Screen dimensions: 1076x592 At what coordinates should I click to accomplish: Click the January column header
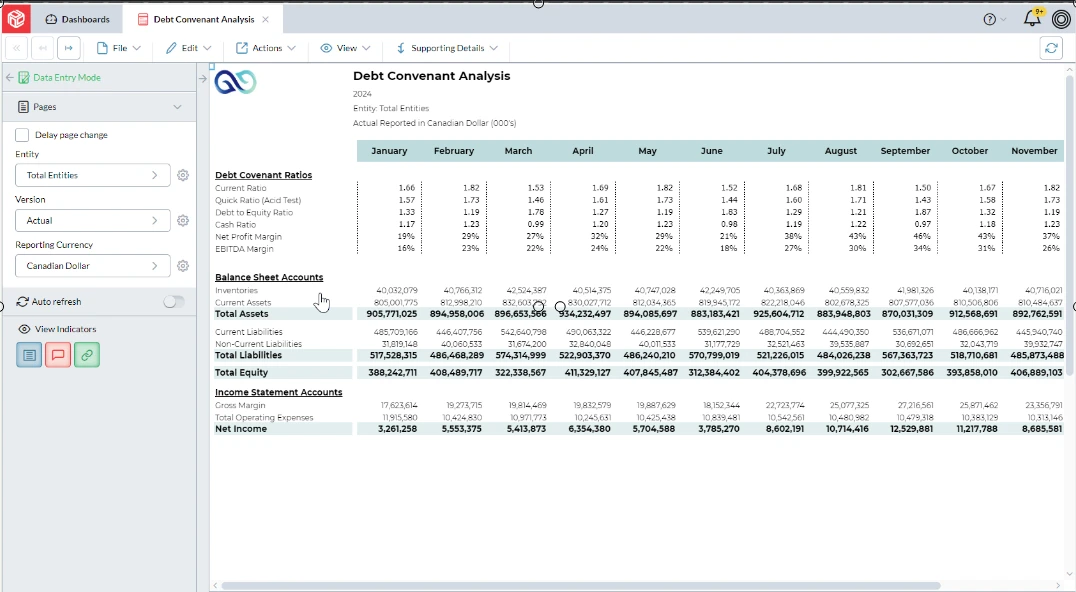coord(389,151)
